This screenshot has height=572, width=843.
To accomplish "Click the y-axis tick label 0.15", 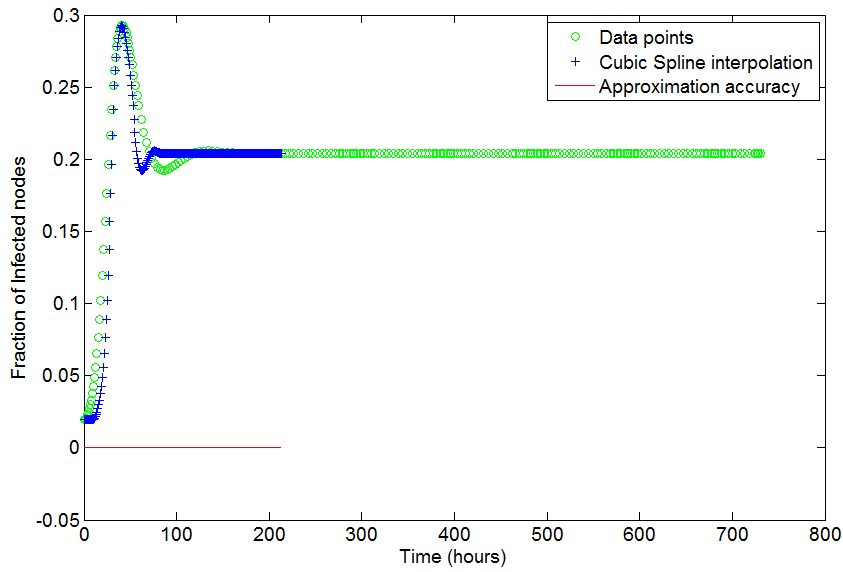I will pyautogui.click(x=61, y=231).
